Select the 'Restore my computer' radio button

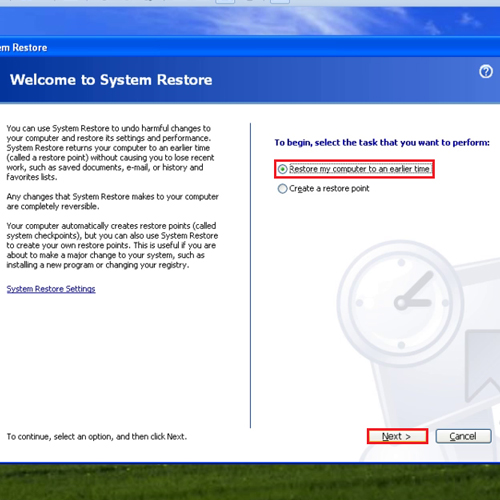pos(282,169)
